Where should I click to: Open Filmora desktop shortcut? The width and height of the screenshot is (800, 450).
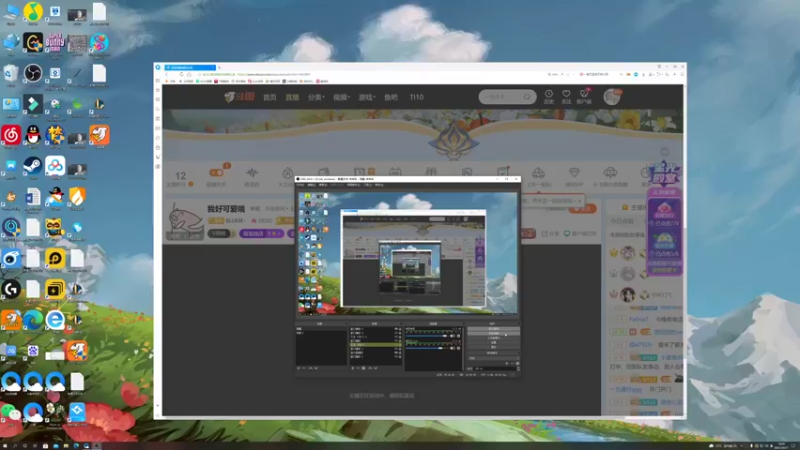pyautogui.click(x=33, y=104)
